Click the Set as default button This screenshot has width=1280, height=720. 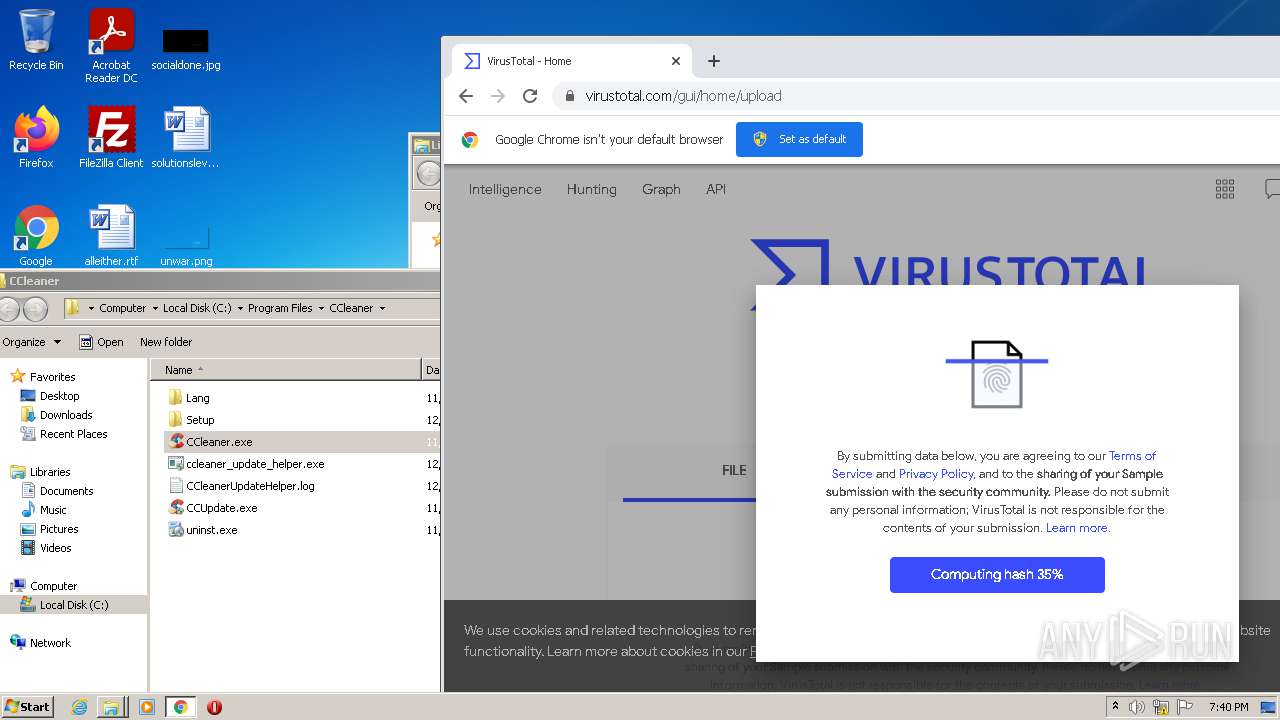[799, 139]
